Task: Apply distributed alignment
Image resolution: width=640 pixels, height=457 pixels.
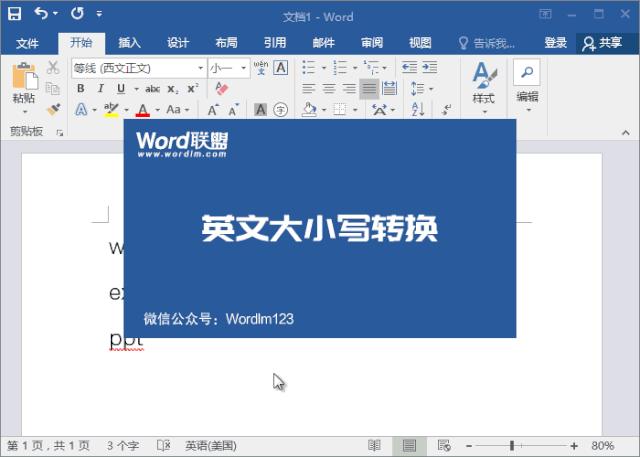Action: point(389,88)
